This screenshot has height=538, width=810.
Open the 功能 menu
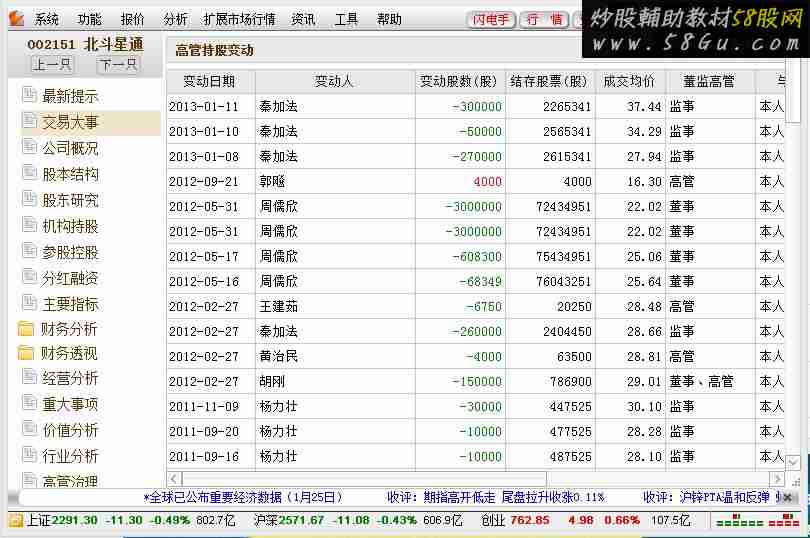click(89, 20)
